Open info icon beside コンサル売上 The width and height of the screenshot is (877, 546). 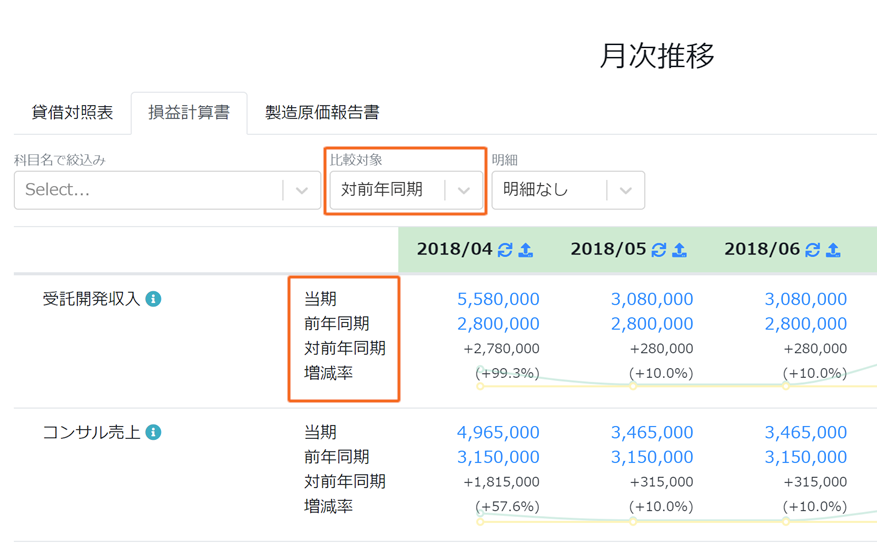(153, 432)
